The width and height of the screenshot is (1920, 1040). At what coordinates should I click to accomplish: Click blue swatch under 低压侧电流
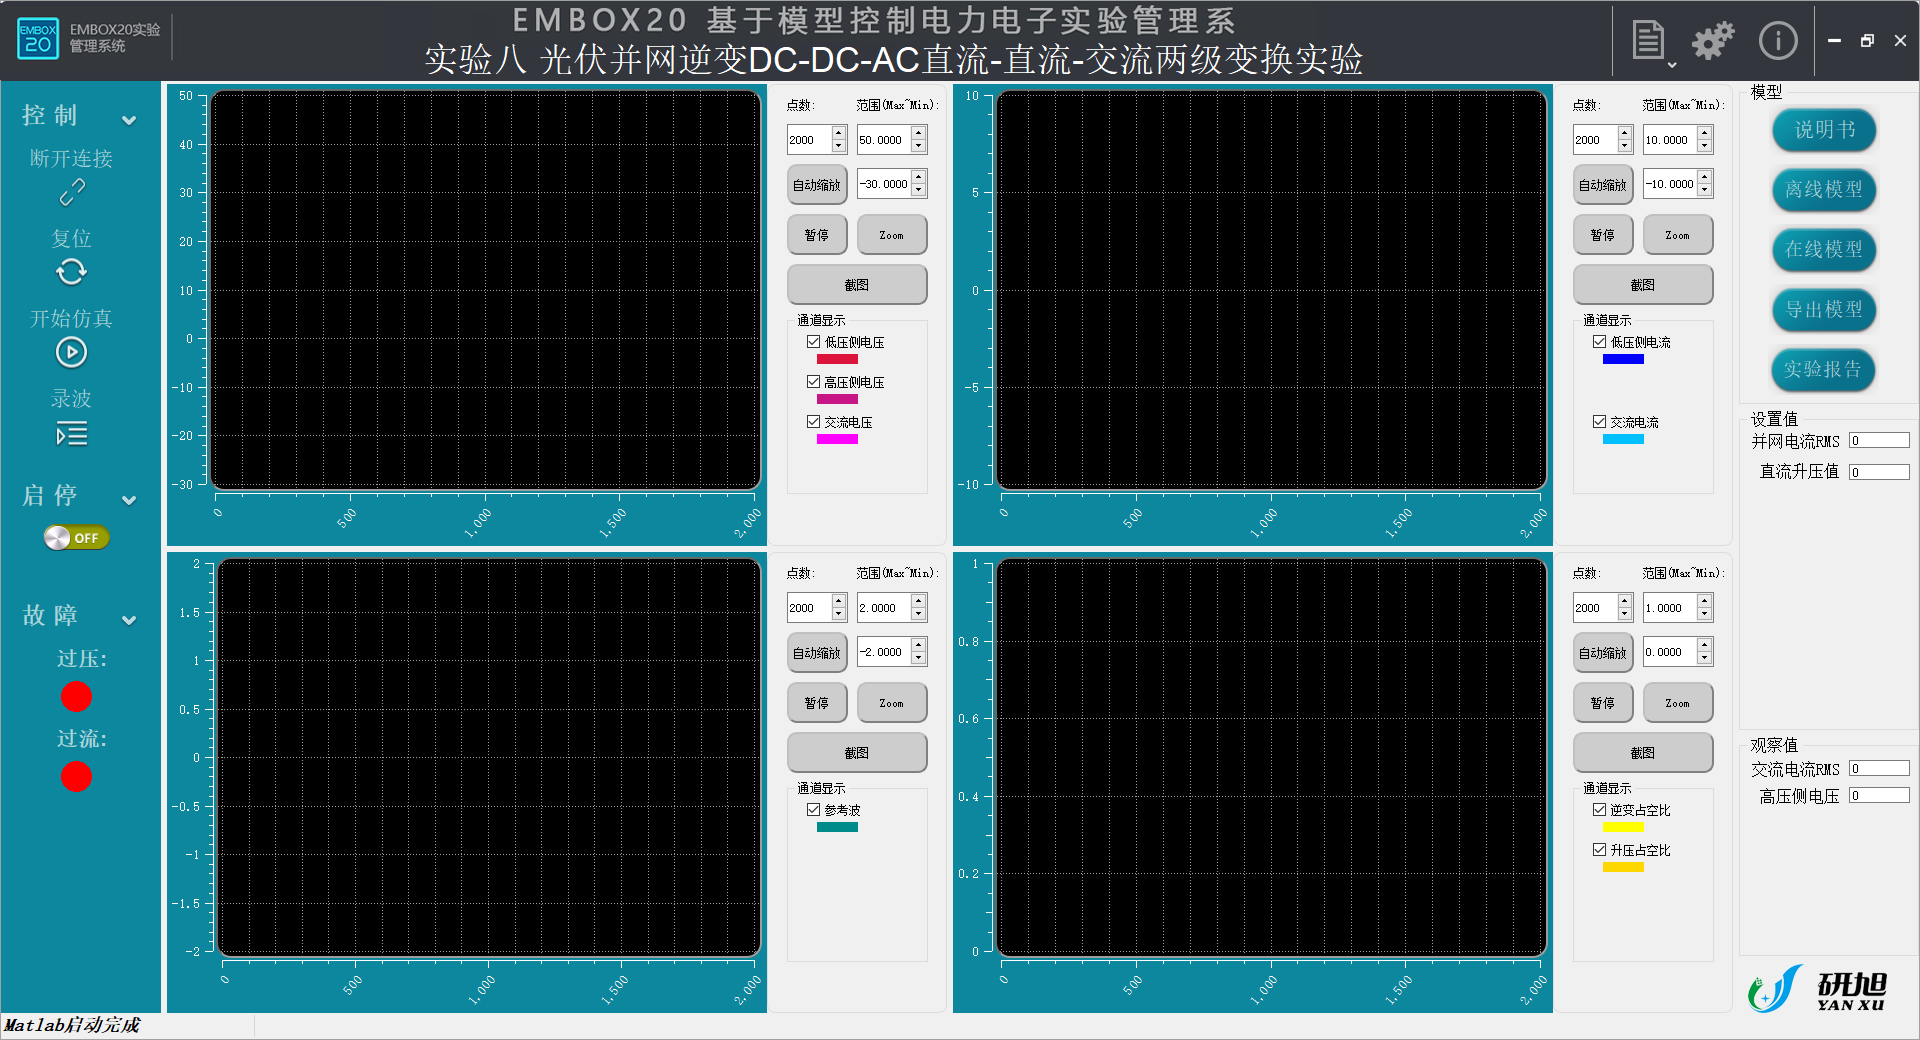[1623, 359]
